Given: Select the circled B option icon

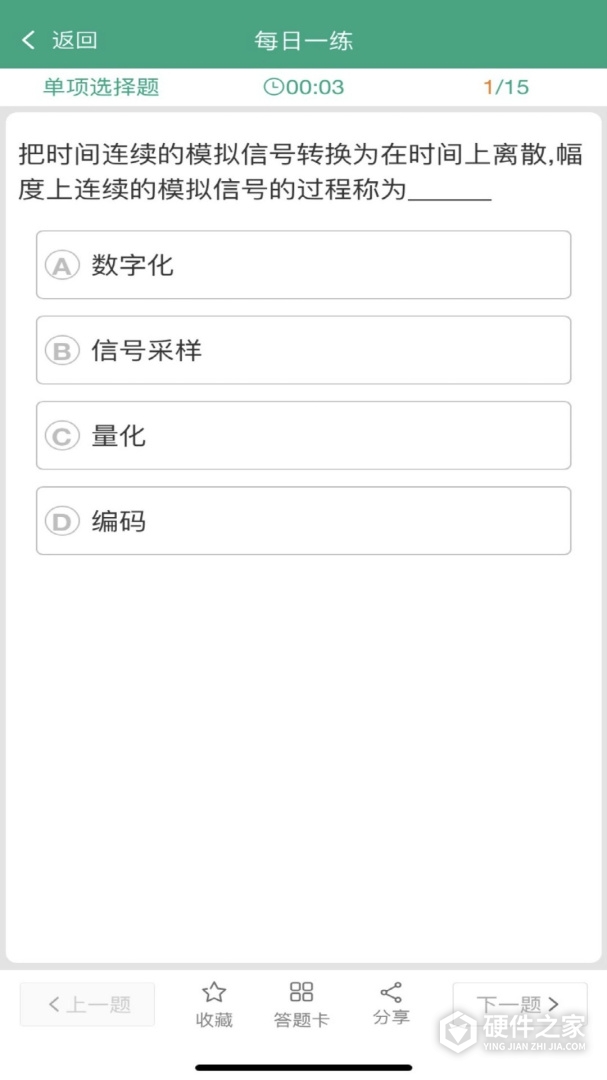Looking at the screenshot, I should [62, 351].
